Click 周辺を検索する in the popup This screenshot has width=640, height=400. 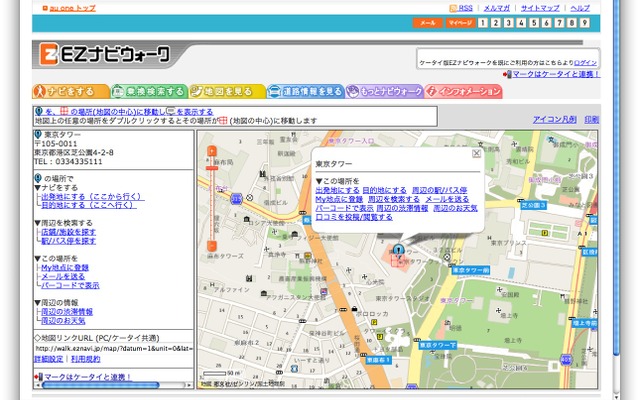[394, 200]
